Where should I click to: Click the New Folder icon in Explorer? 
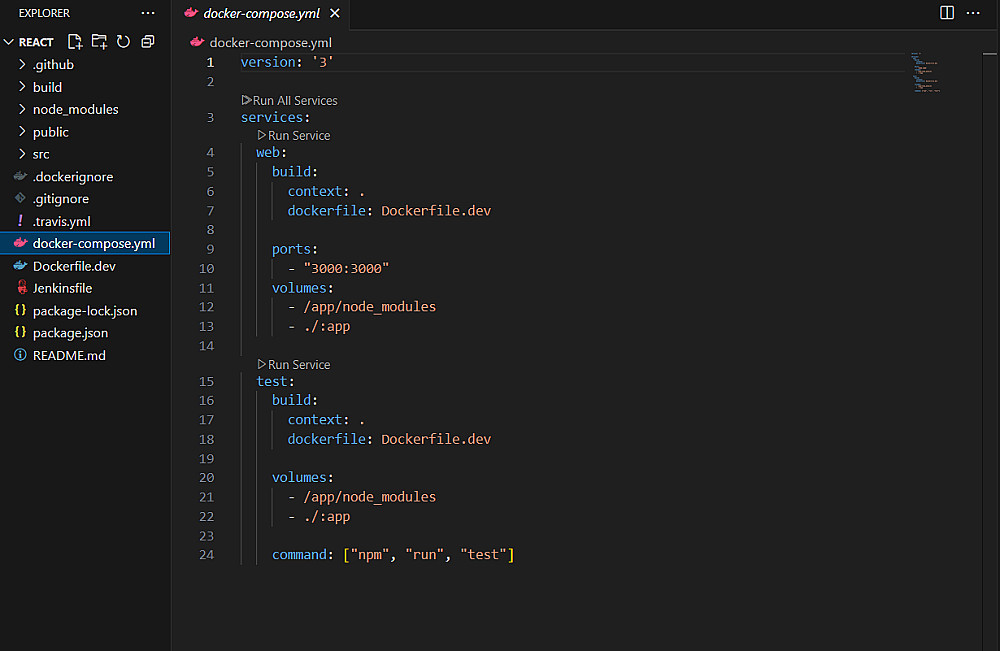click(x=99, y=42)
